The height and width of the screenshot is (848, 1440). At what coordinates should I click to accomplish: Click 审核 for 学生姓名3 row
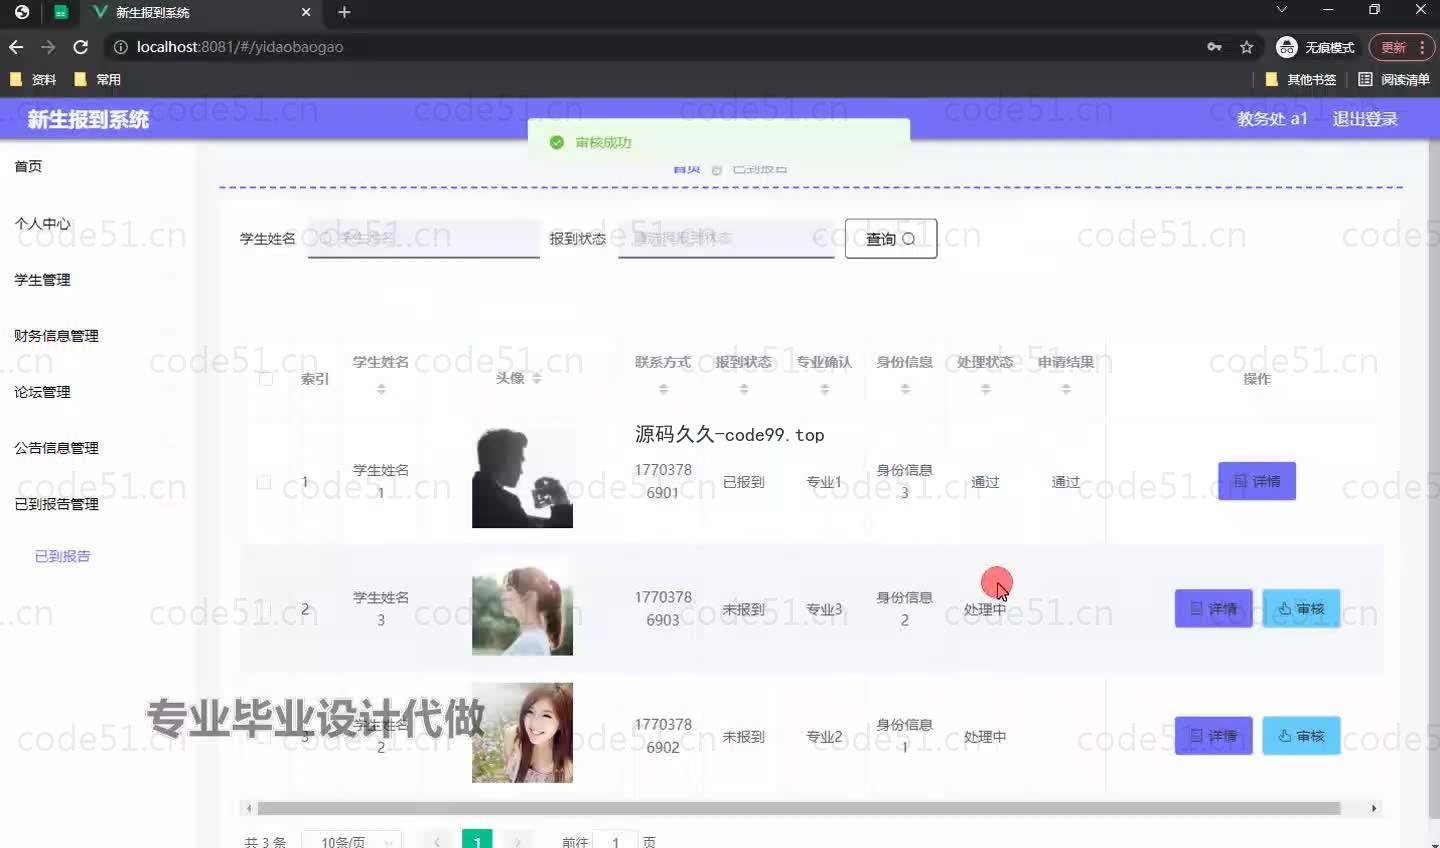click(1301, 608)
